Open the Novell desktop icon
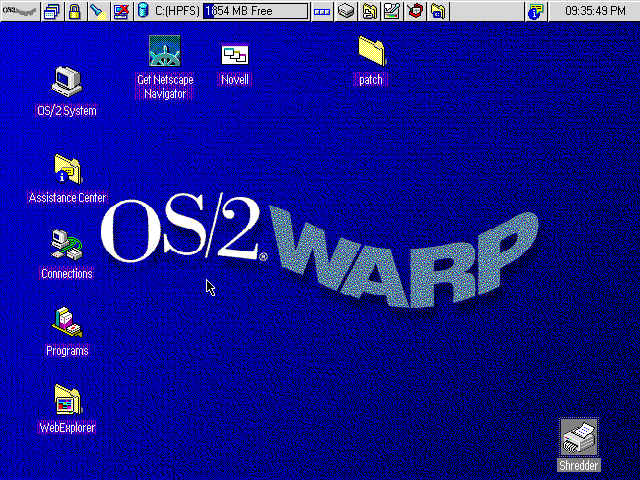 click(235, 55)
